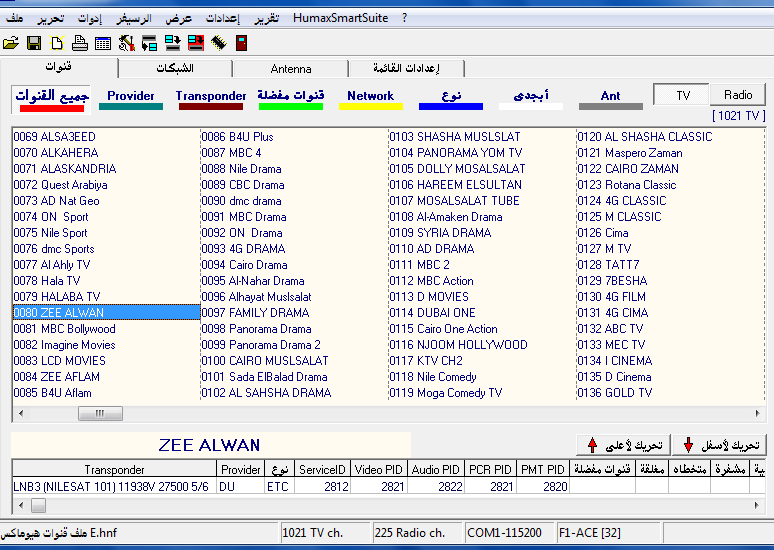
Task: Click the Transponder column header
Action: tap(115, 470)
